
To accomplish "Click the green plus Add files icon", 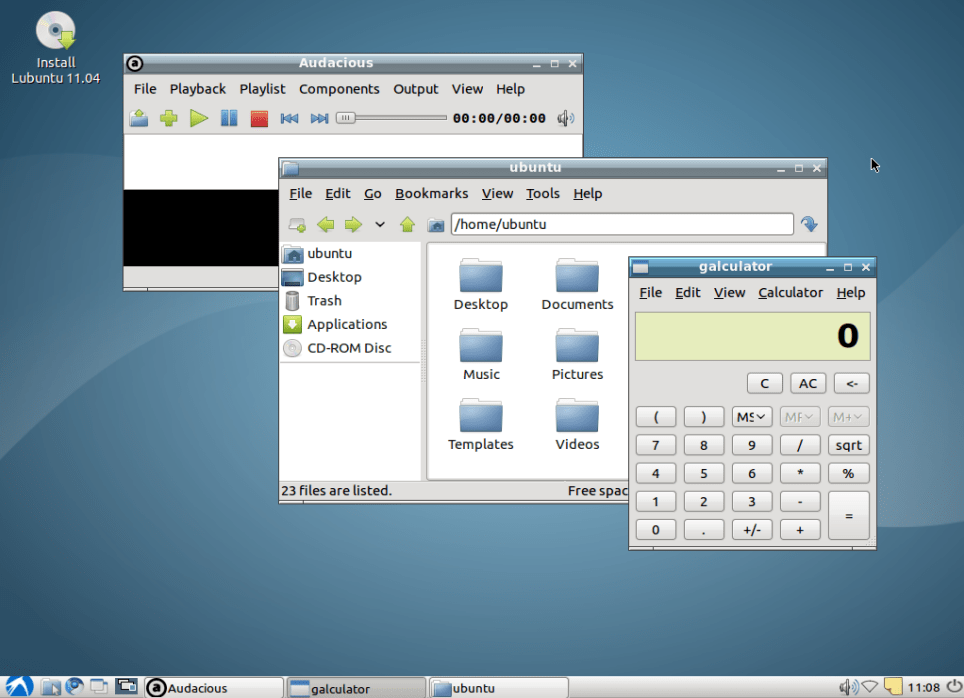I will (168, 118).
